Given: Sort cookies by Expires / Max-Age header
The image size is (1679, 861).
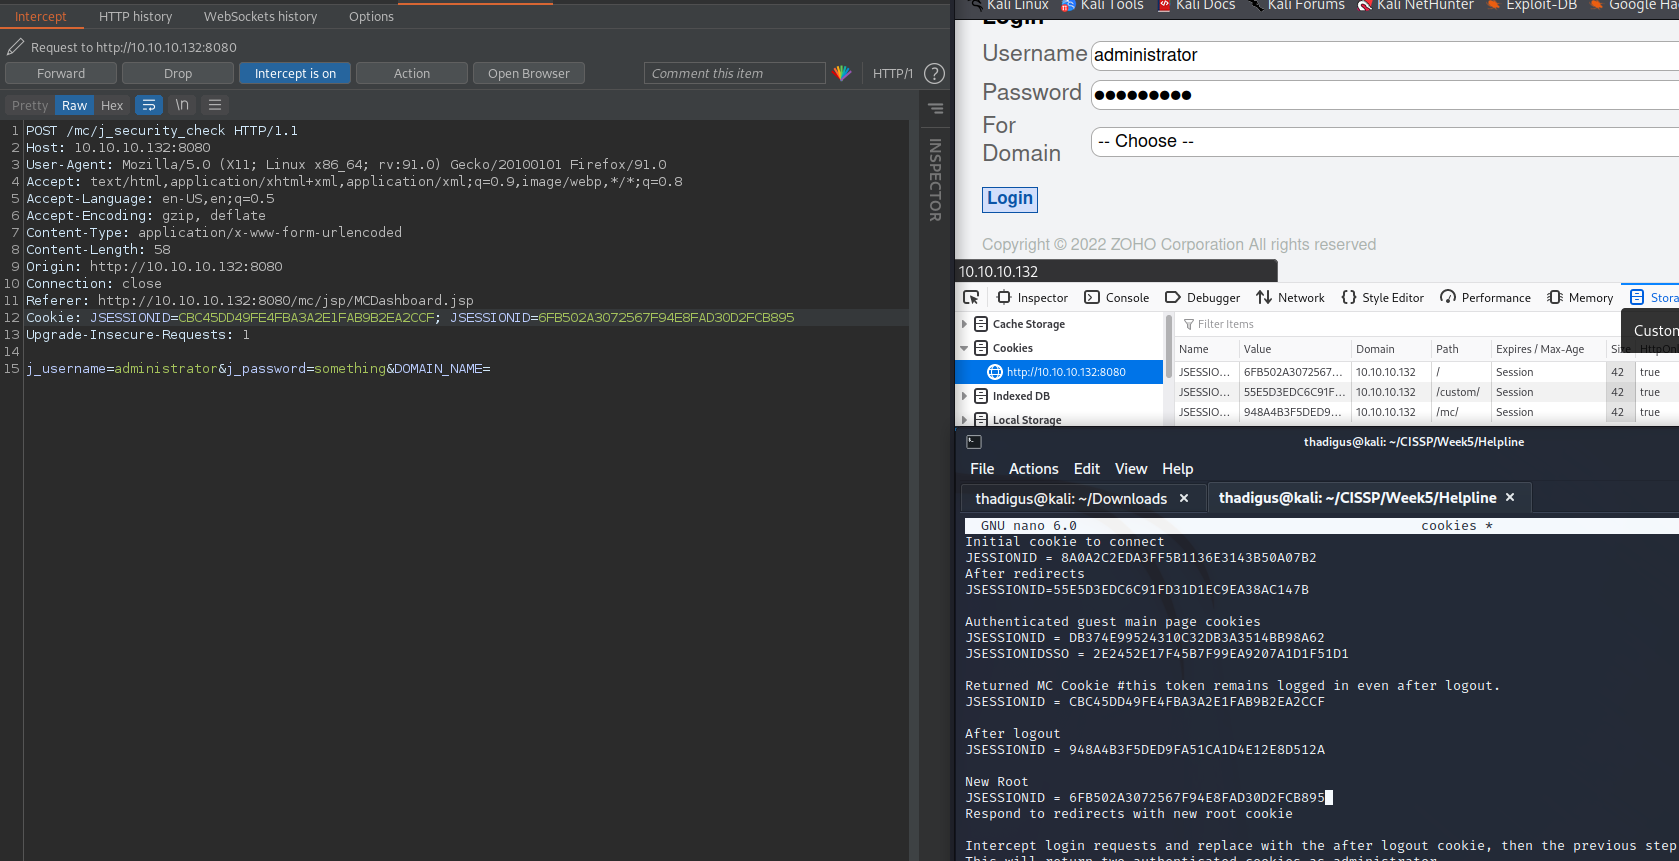Looking at the screenshot, I should [x=1548, y=349].
